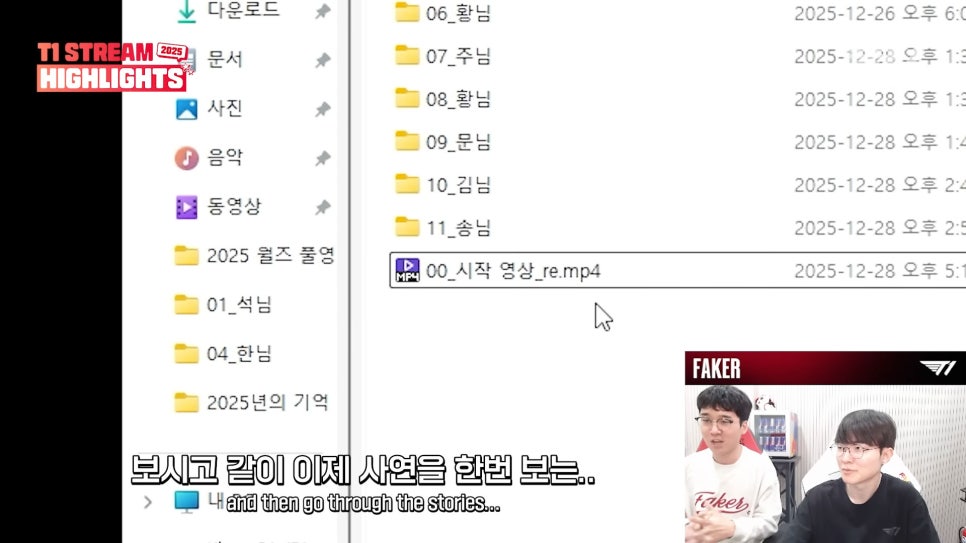Select the 10_김님 folder
The height and width of the screenshot is (543, 966).
[x=458, y=185]
